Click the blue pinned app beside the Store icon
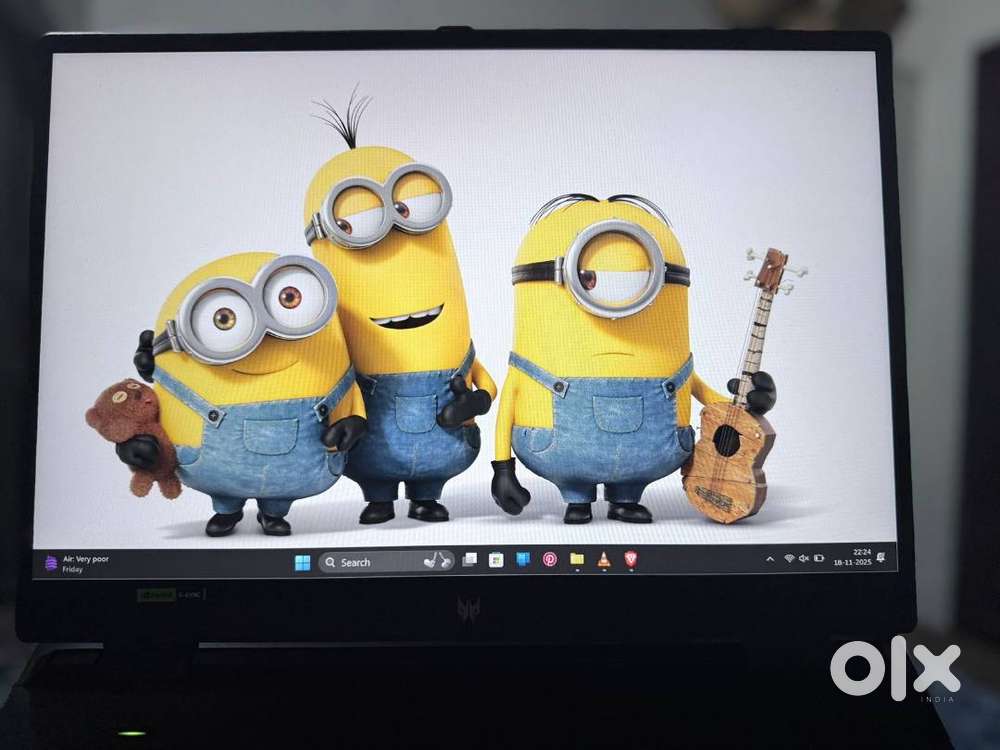The width and height of the screenshot is (1000, 750). tap(521, 562)
